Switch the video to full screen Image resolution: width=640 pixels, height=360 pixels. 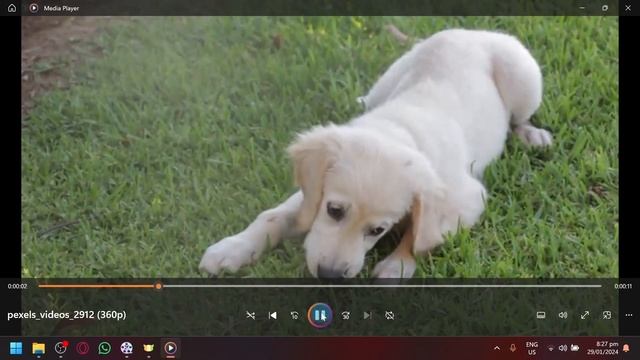(x=585, y=315)
